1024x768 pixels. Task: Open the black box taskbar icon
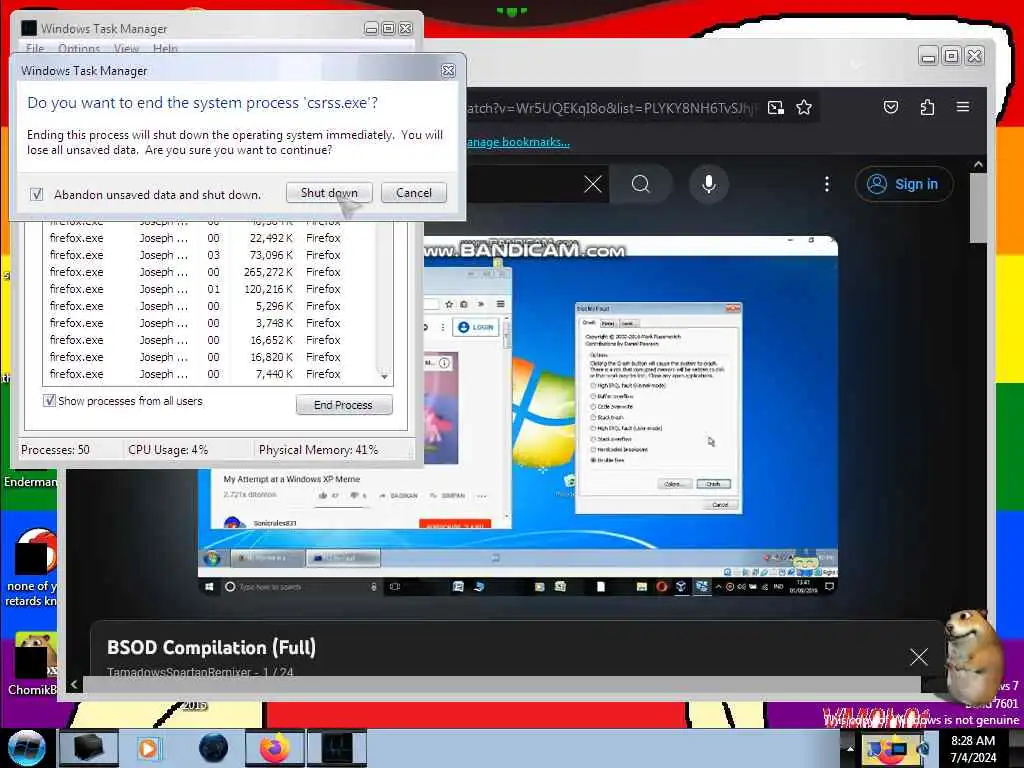(x=89, y=748)
